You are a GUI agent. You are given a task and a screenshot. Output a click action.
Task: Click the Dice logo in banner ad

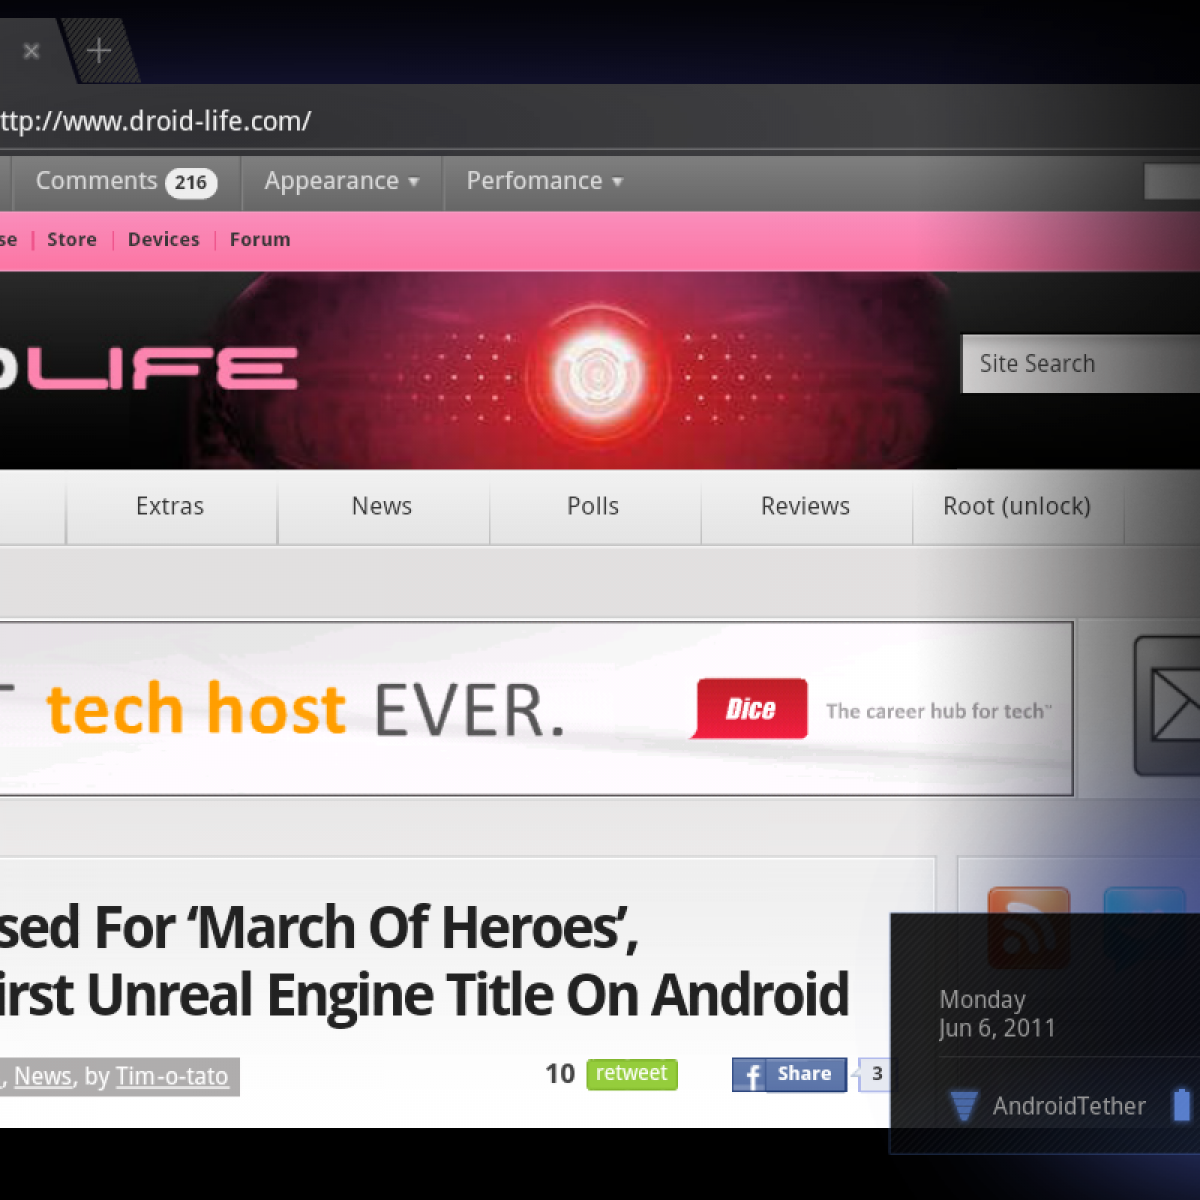click(750, 709)
